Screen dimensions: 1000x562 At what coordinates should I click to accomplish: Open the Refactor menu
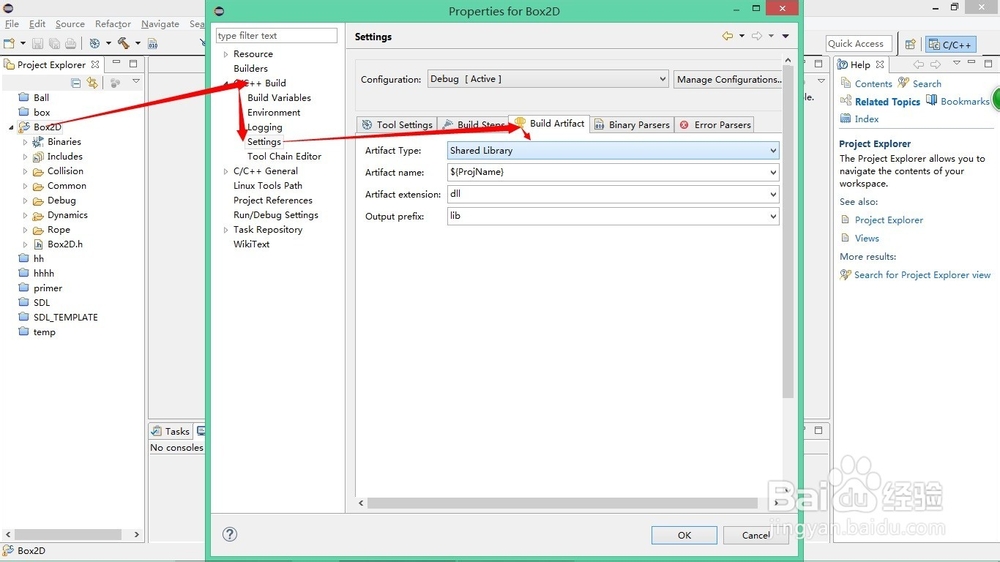tap(113, 24)
